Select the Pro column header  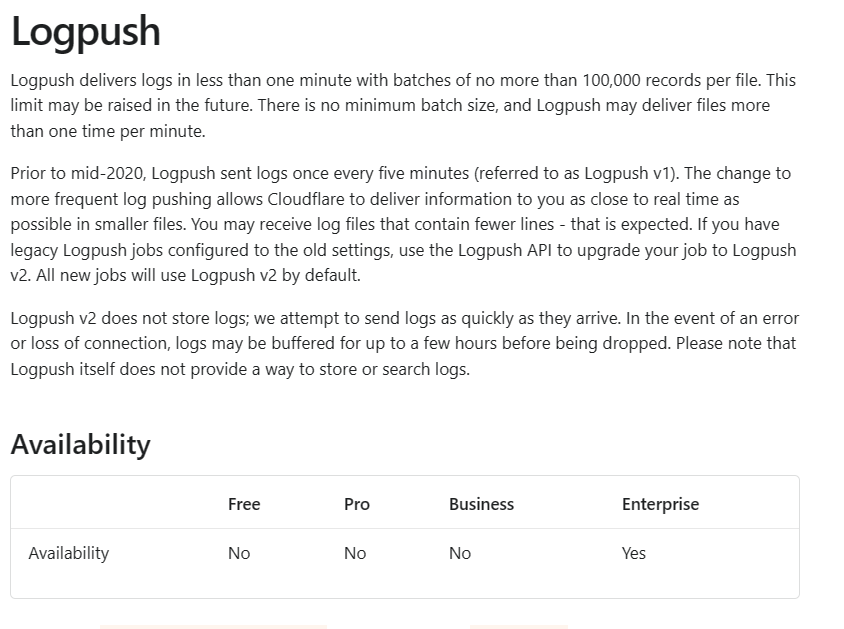(x=357, y=504)
